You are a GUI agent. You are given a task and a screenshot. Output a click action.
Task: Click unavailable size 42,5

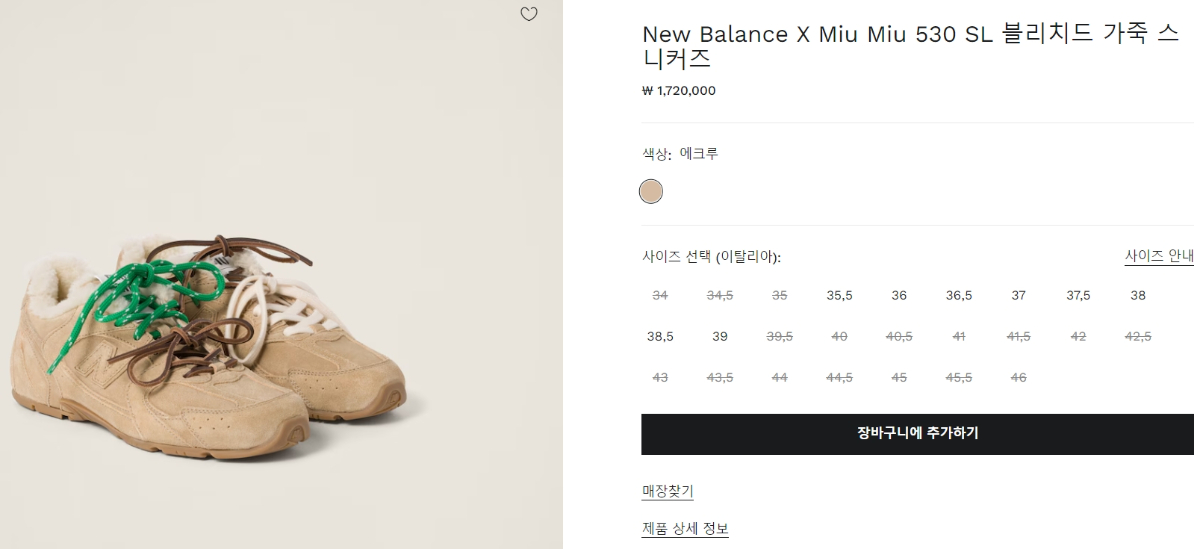click(1138, 337)
